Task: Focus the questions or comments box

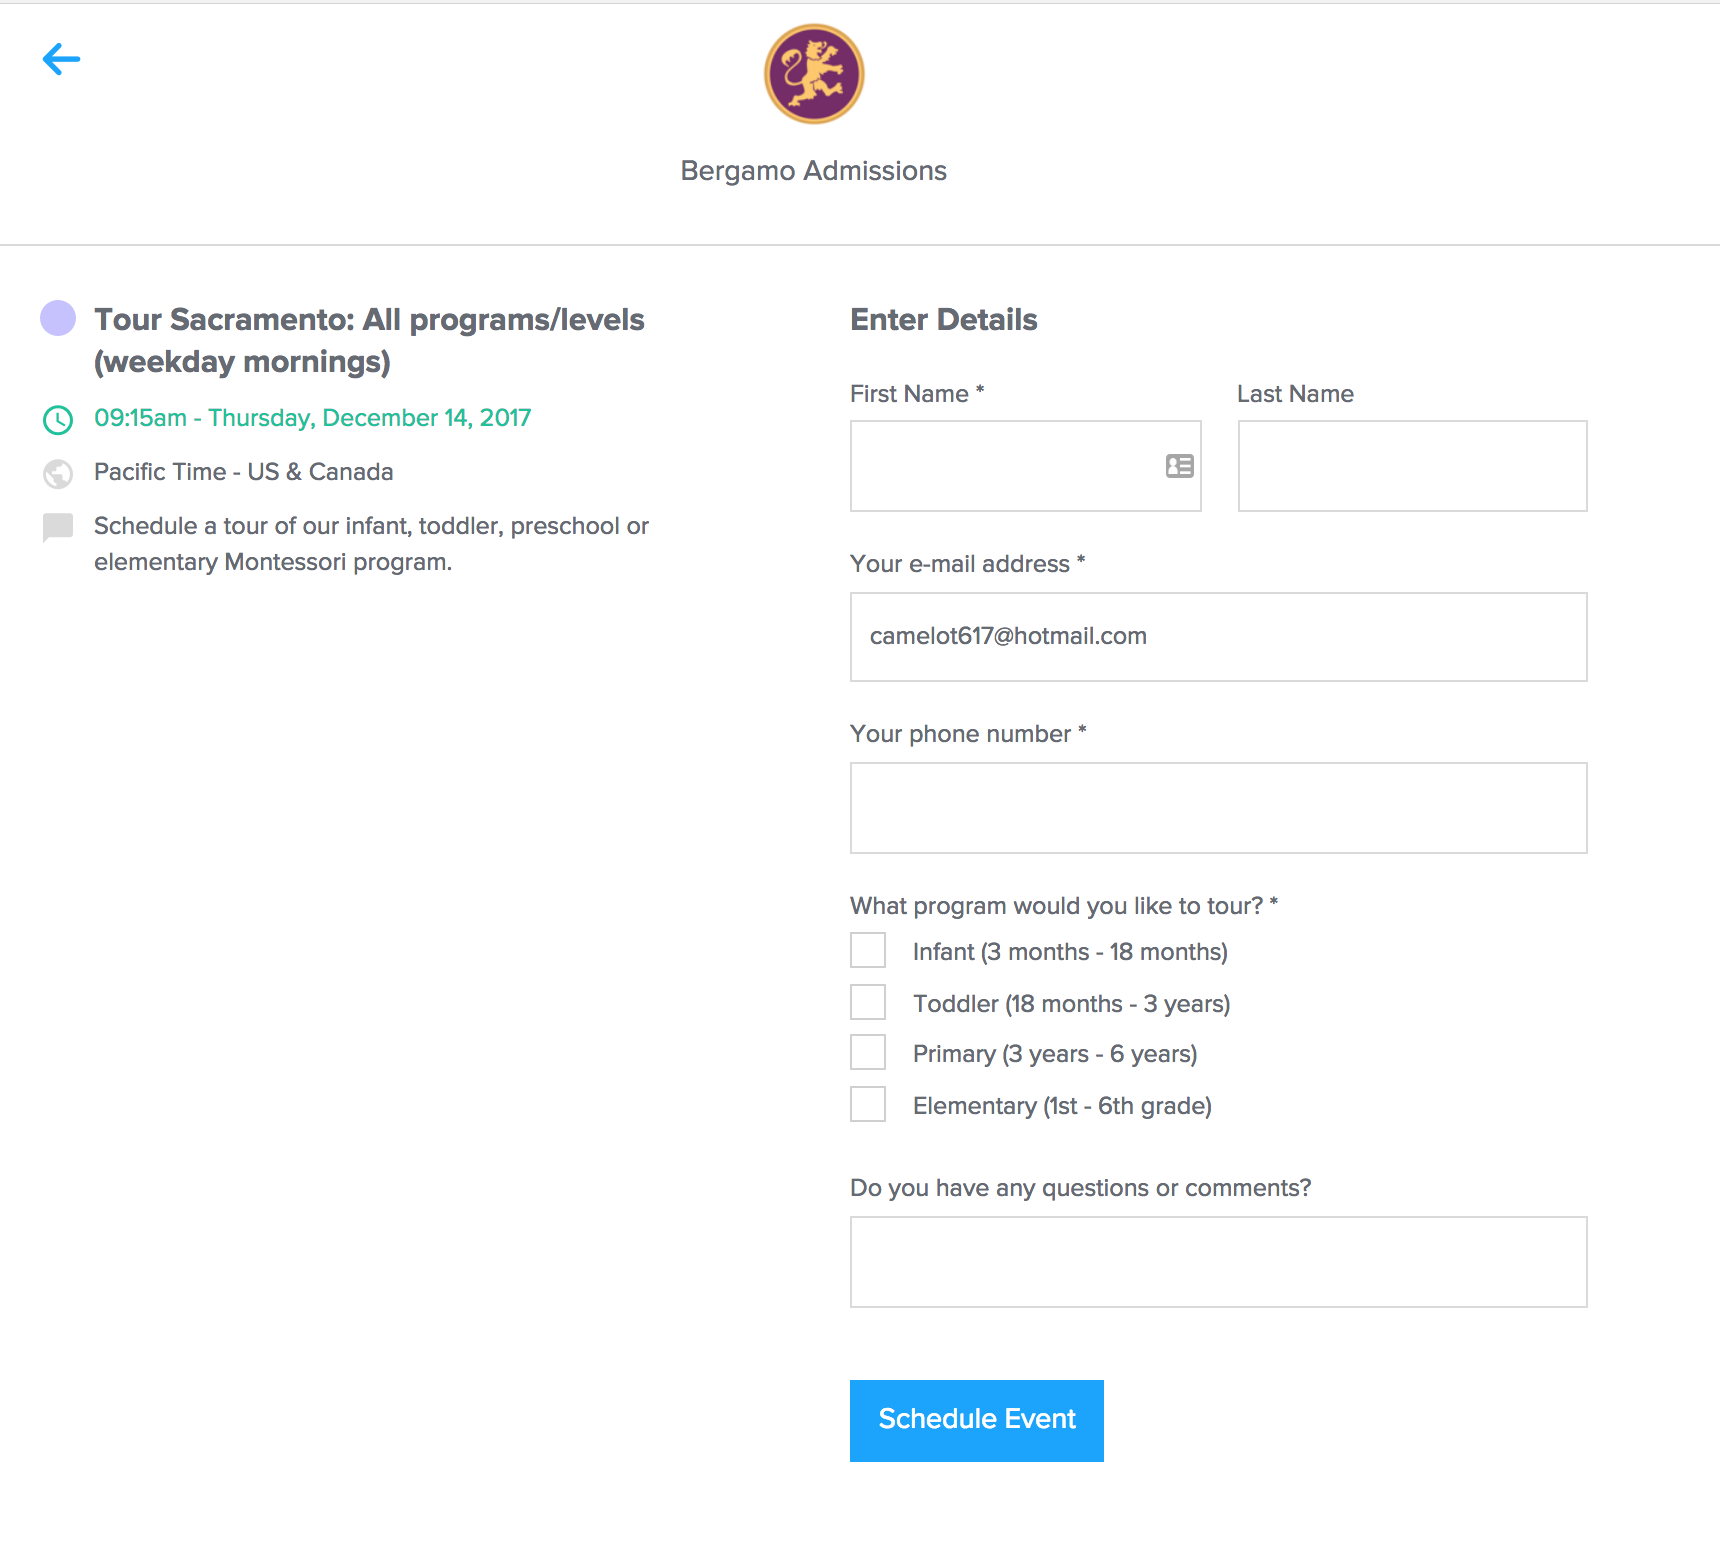Action: click(1218, 1262)
